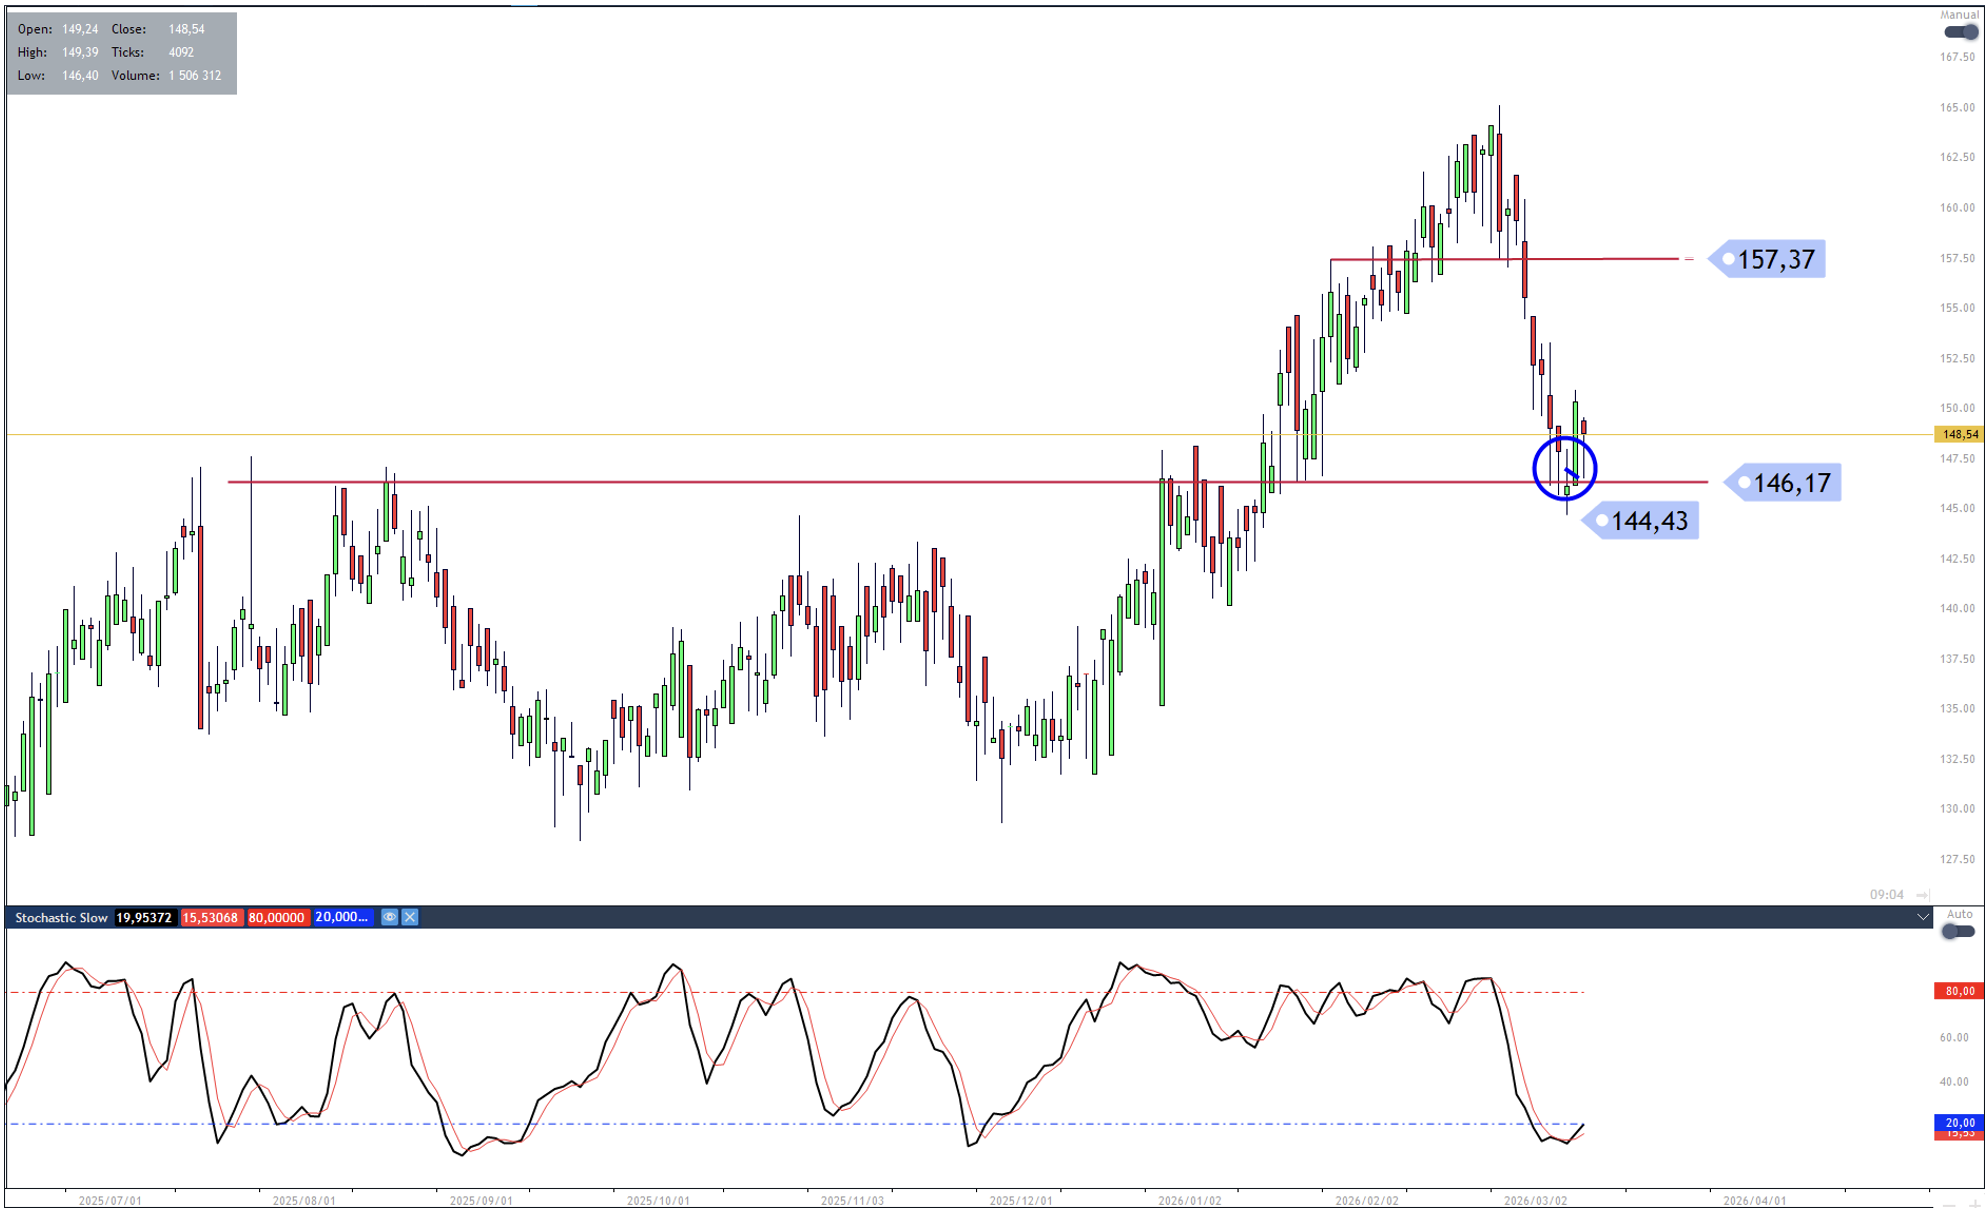
Task: Hide the Stochastic Slow indicator via eye icon
Action: click(389, 917)
